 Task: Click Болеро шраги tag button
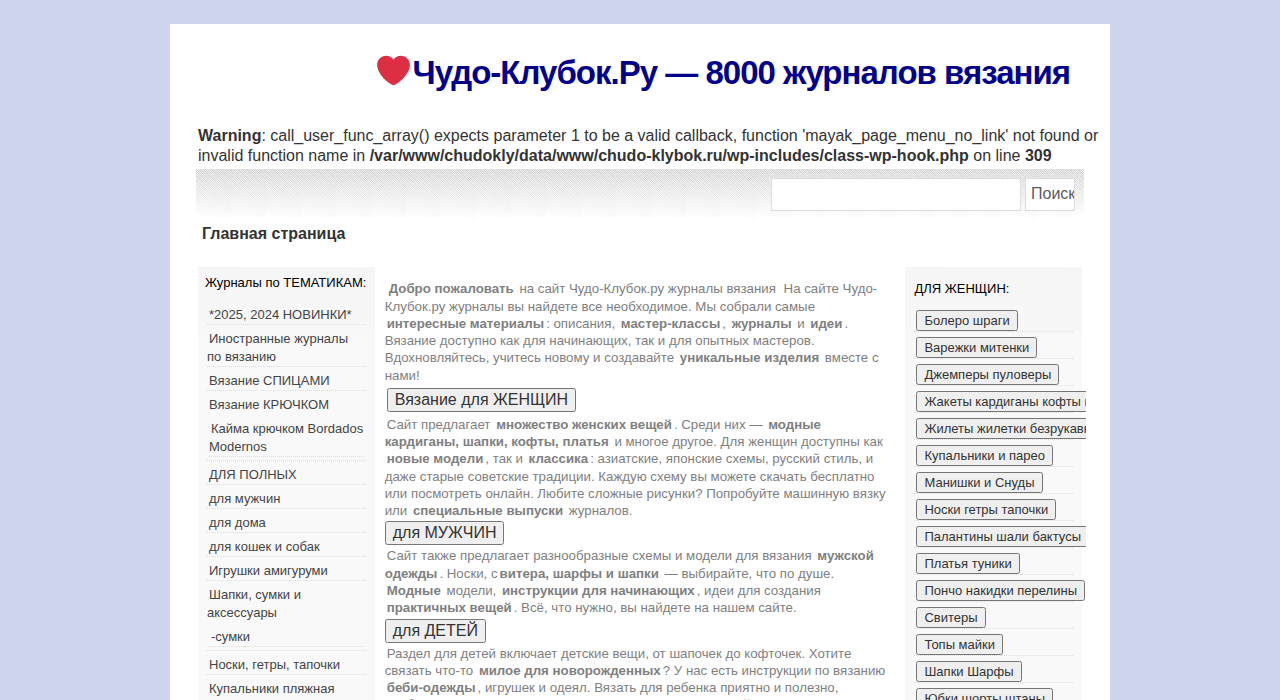[x=967, y=320]
